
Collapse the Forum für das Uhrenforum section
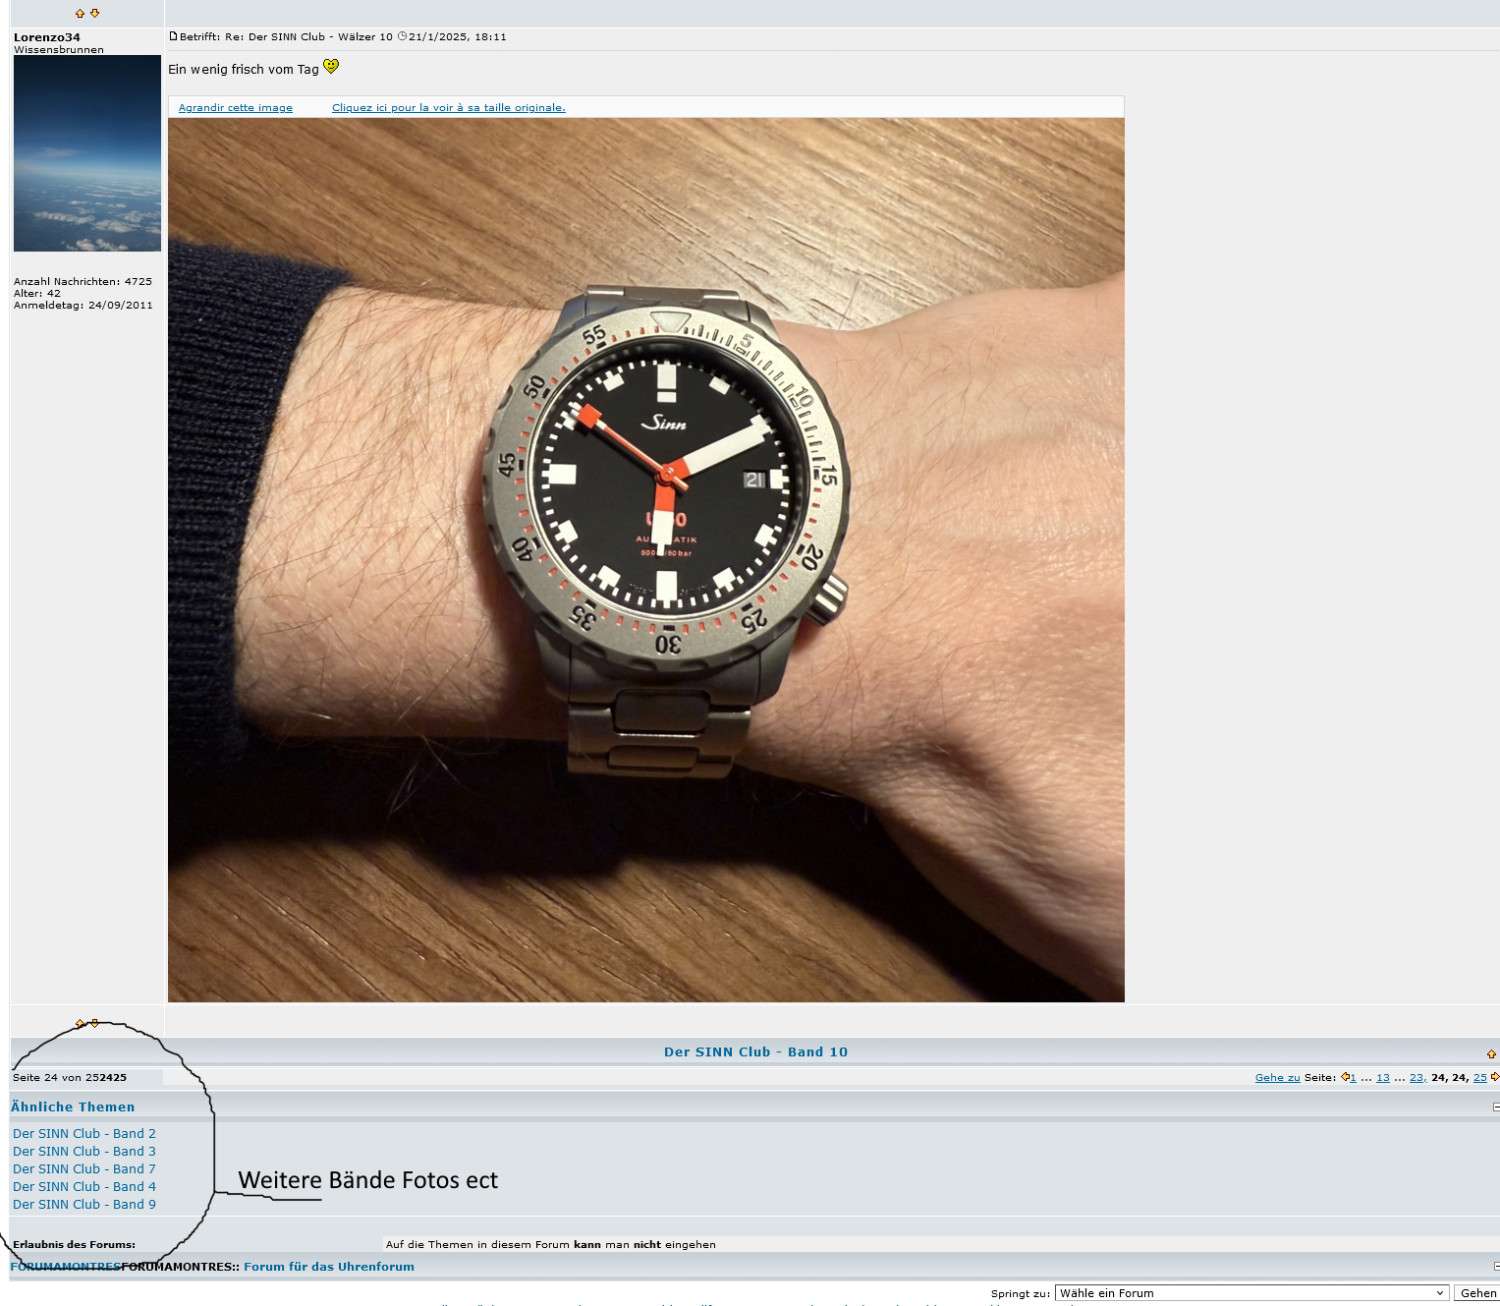(1495, 1266)
